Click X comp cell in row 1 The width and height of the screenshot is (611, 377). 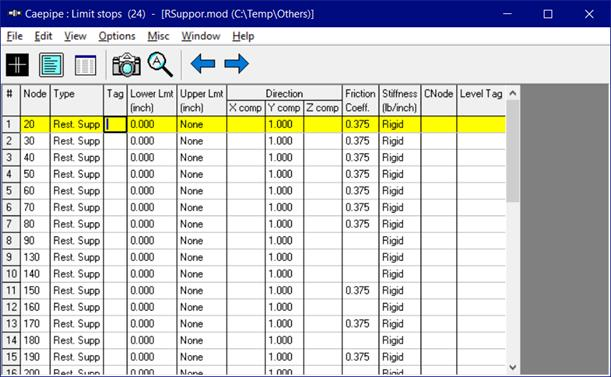245,124
